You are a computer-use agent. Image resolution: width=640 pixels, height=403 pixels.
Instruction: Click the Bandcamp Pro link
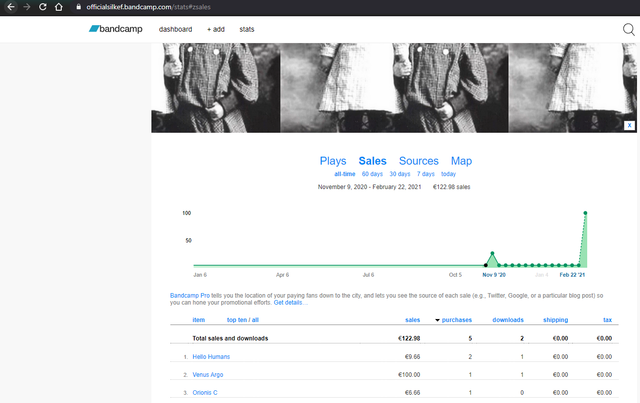[x=190, y=295]
